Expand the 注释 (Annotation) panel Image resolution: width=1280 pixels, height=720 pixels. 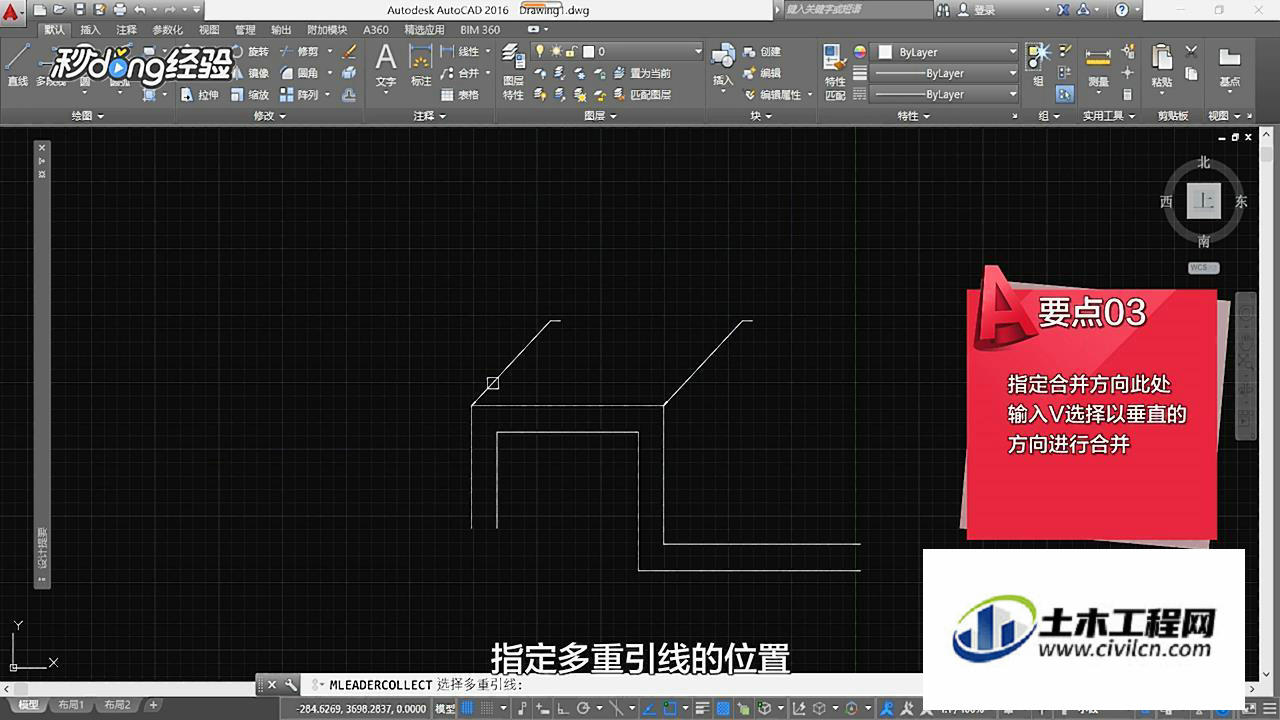pos(430,116)
